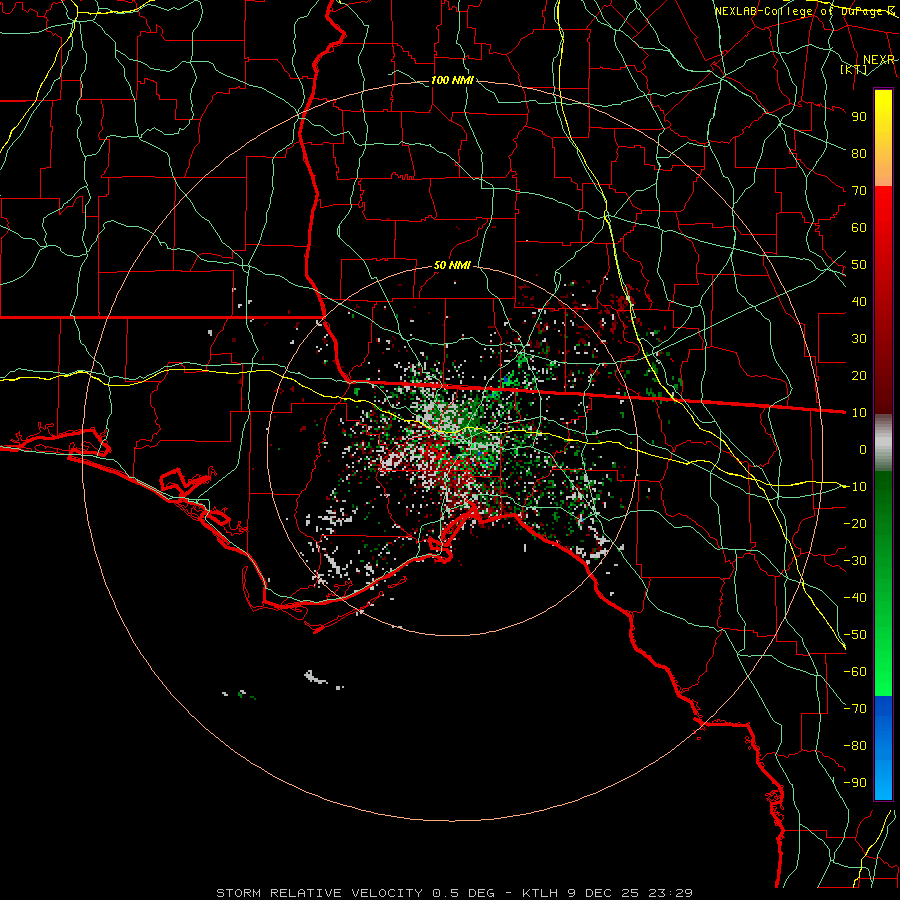Click the positive 40 knot scale label
This screenshot has height=900, width=900.
[859, 301]
